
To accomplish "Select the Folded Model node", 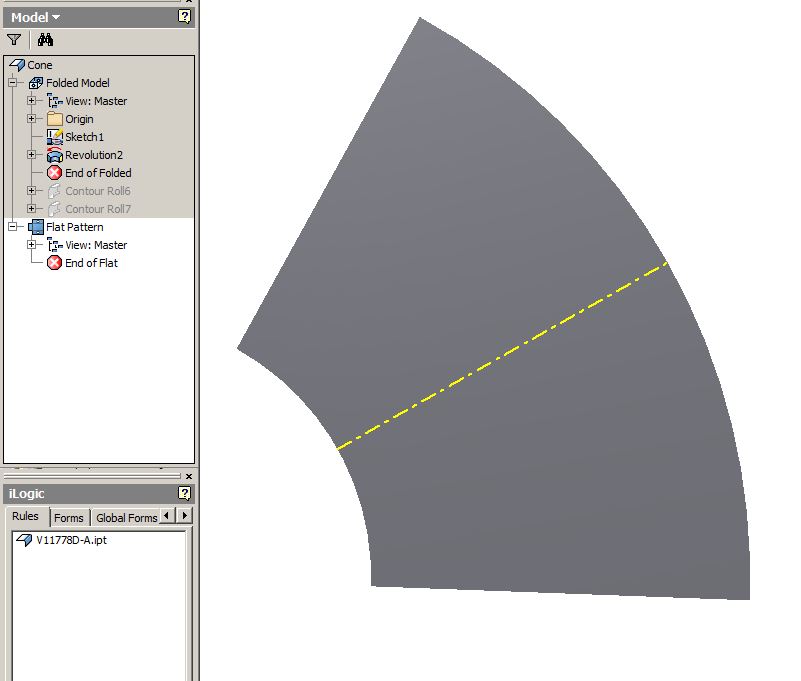I will [69, 83].
